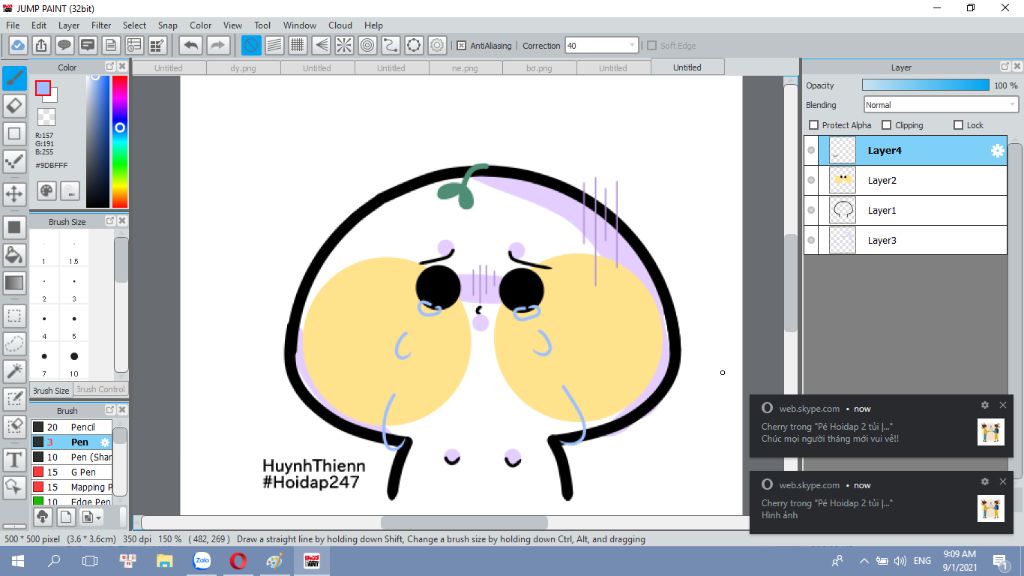Toggle the AntiAliasing checkbox

pos(461,46)
